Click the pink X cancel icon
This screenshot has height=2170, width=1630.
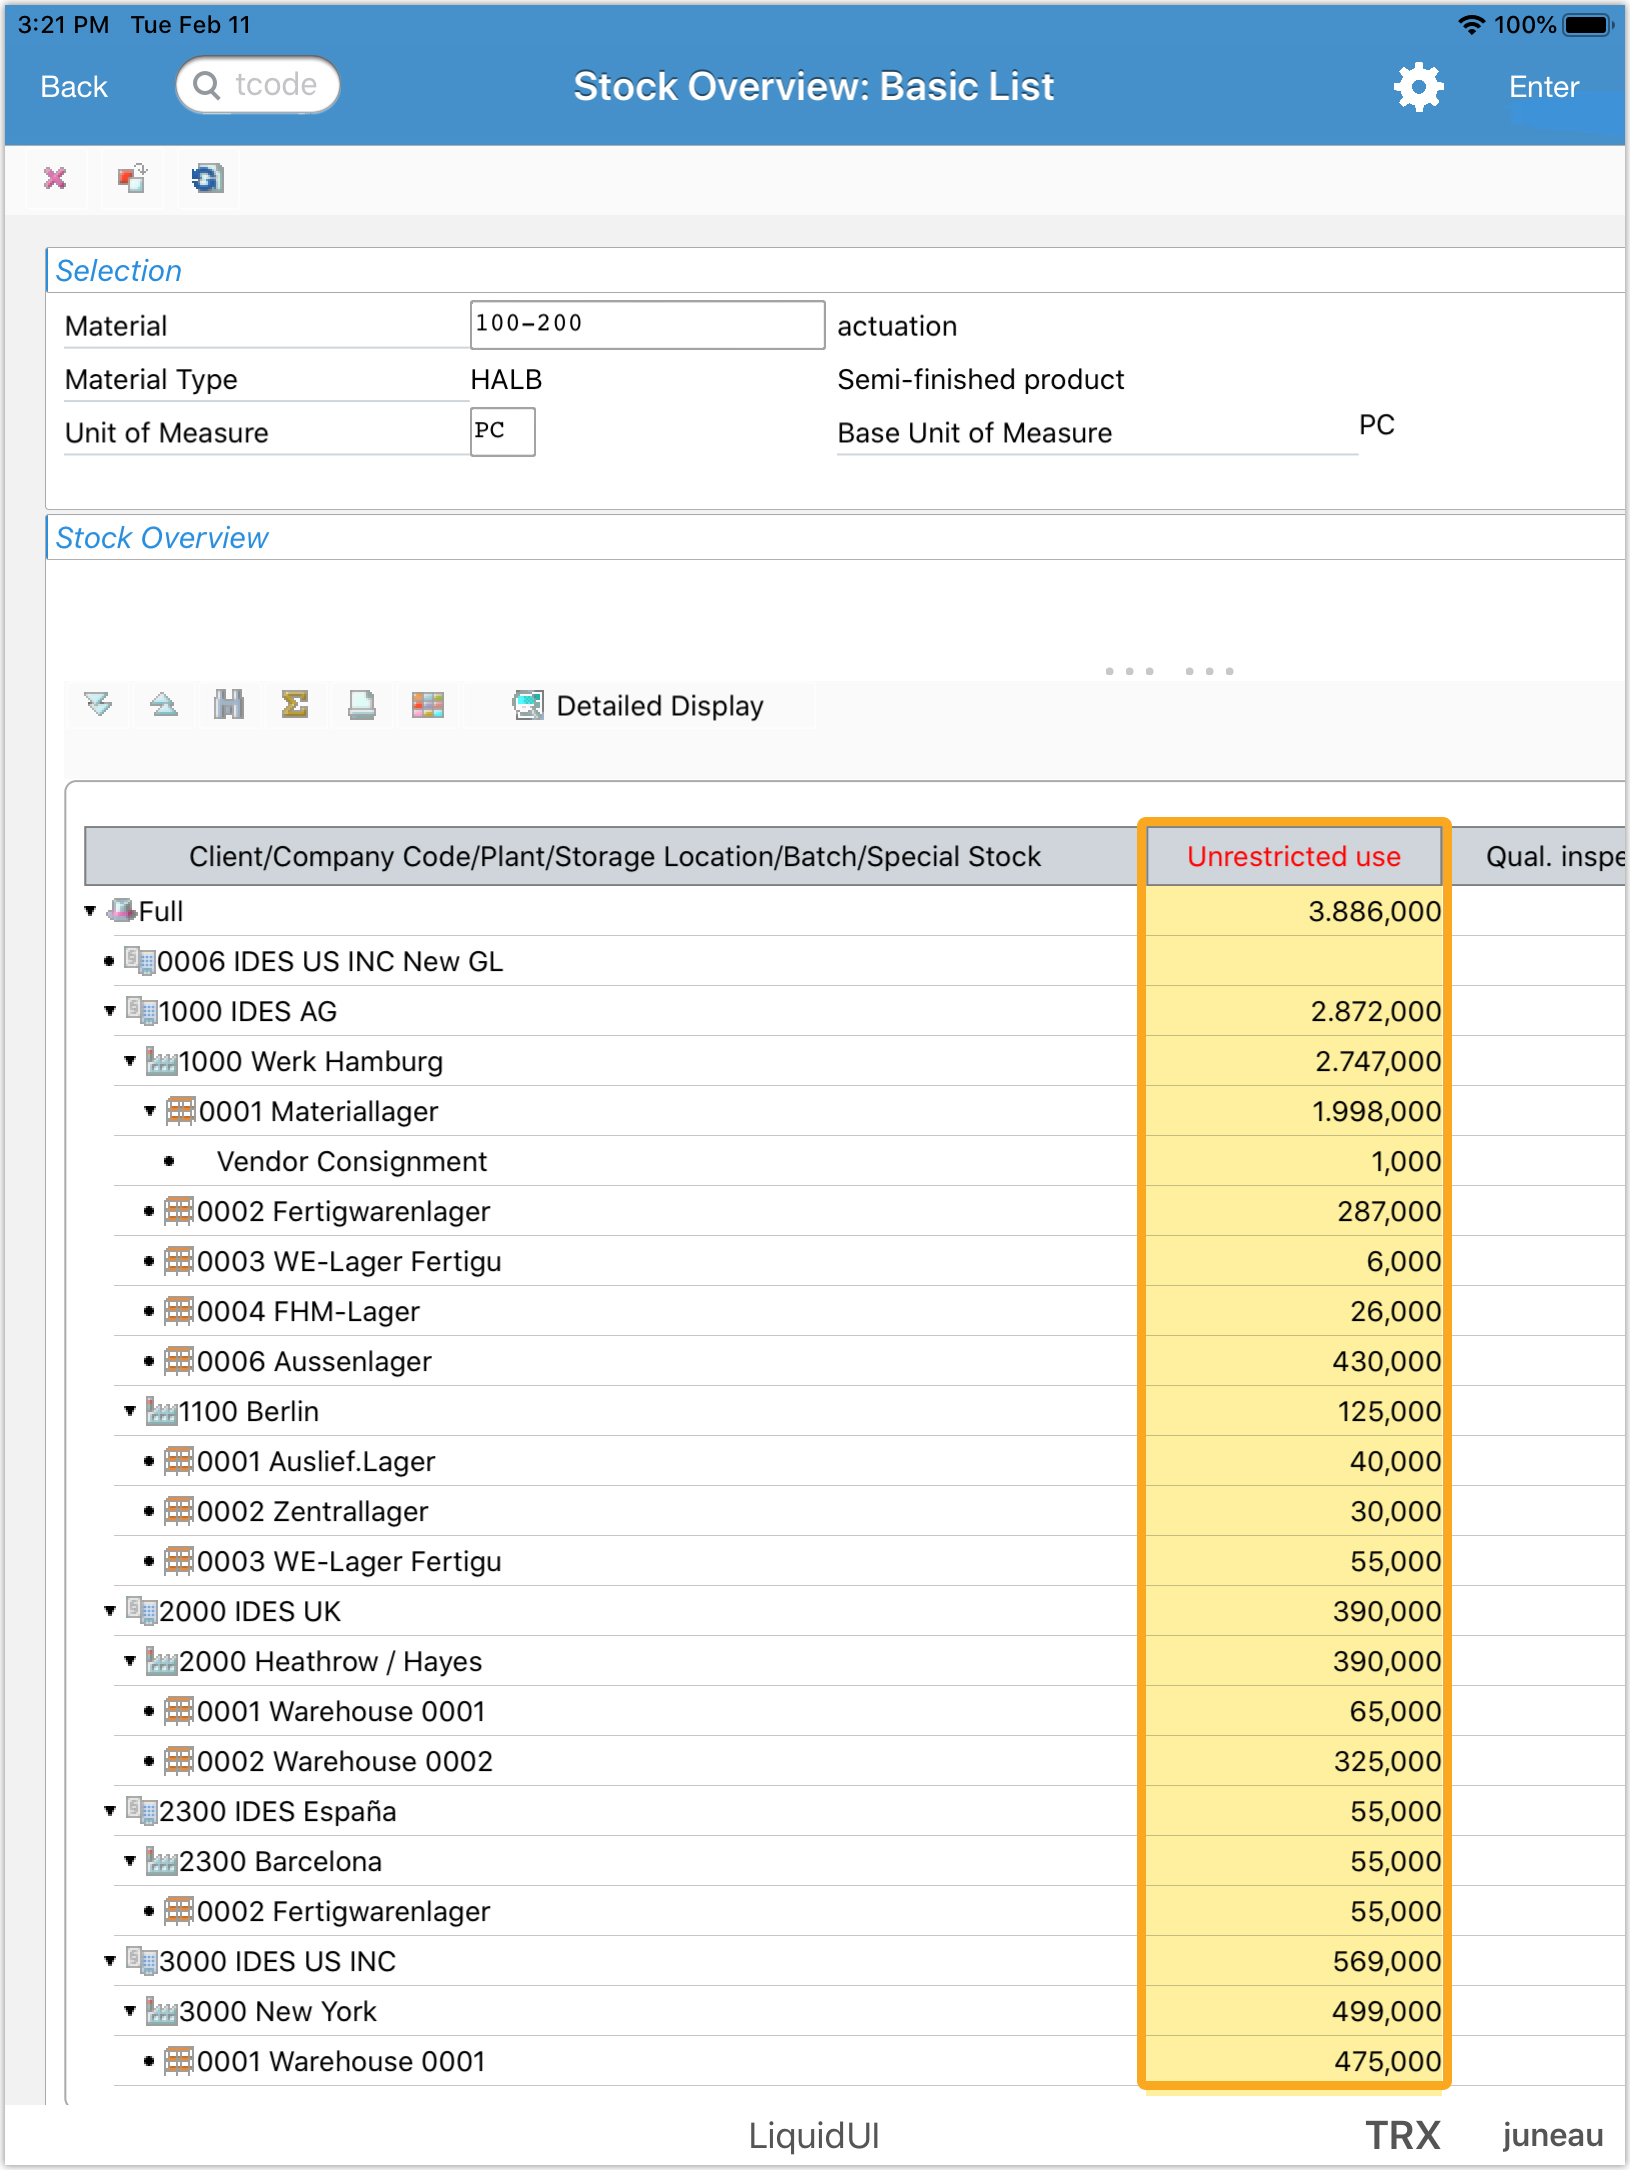(55, 179)
